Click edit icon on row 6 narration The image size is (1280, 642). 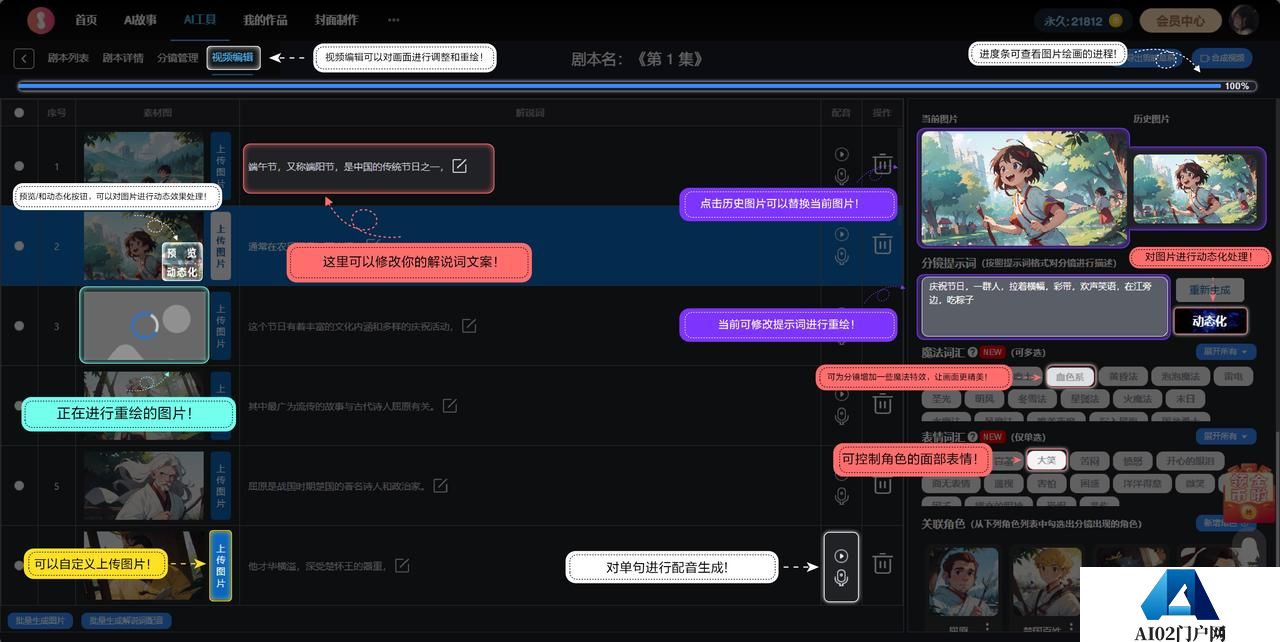pyautogui.click(x=402, y=566)
